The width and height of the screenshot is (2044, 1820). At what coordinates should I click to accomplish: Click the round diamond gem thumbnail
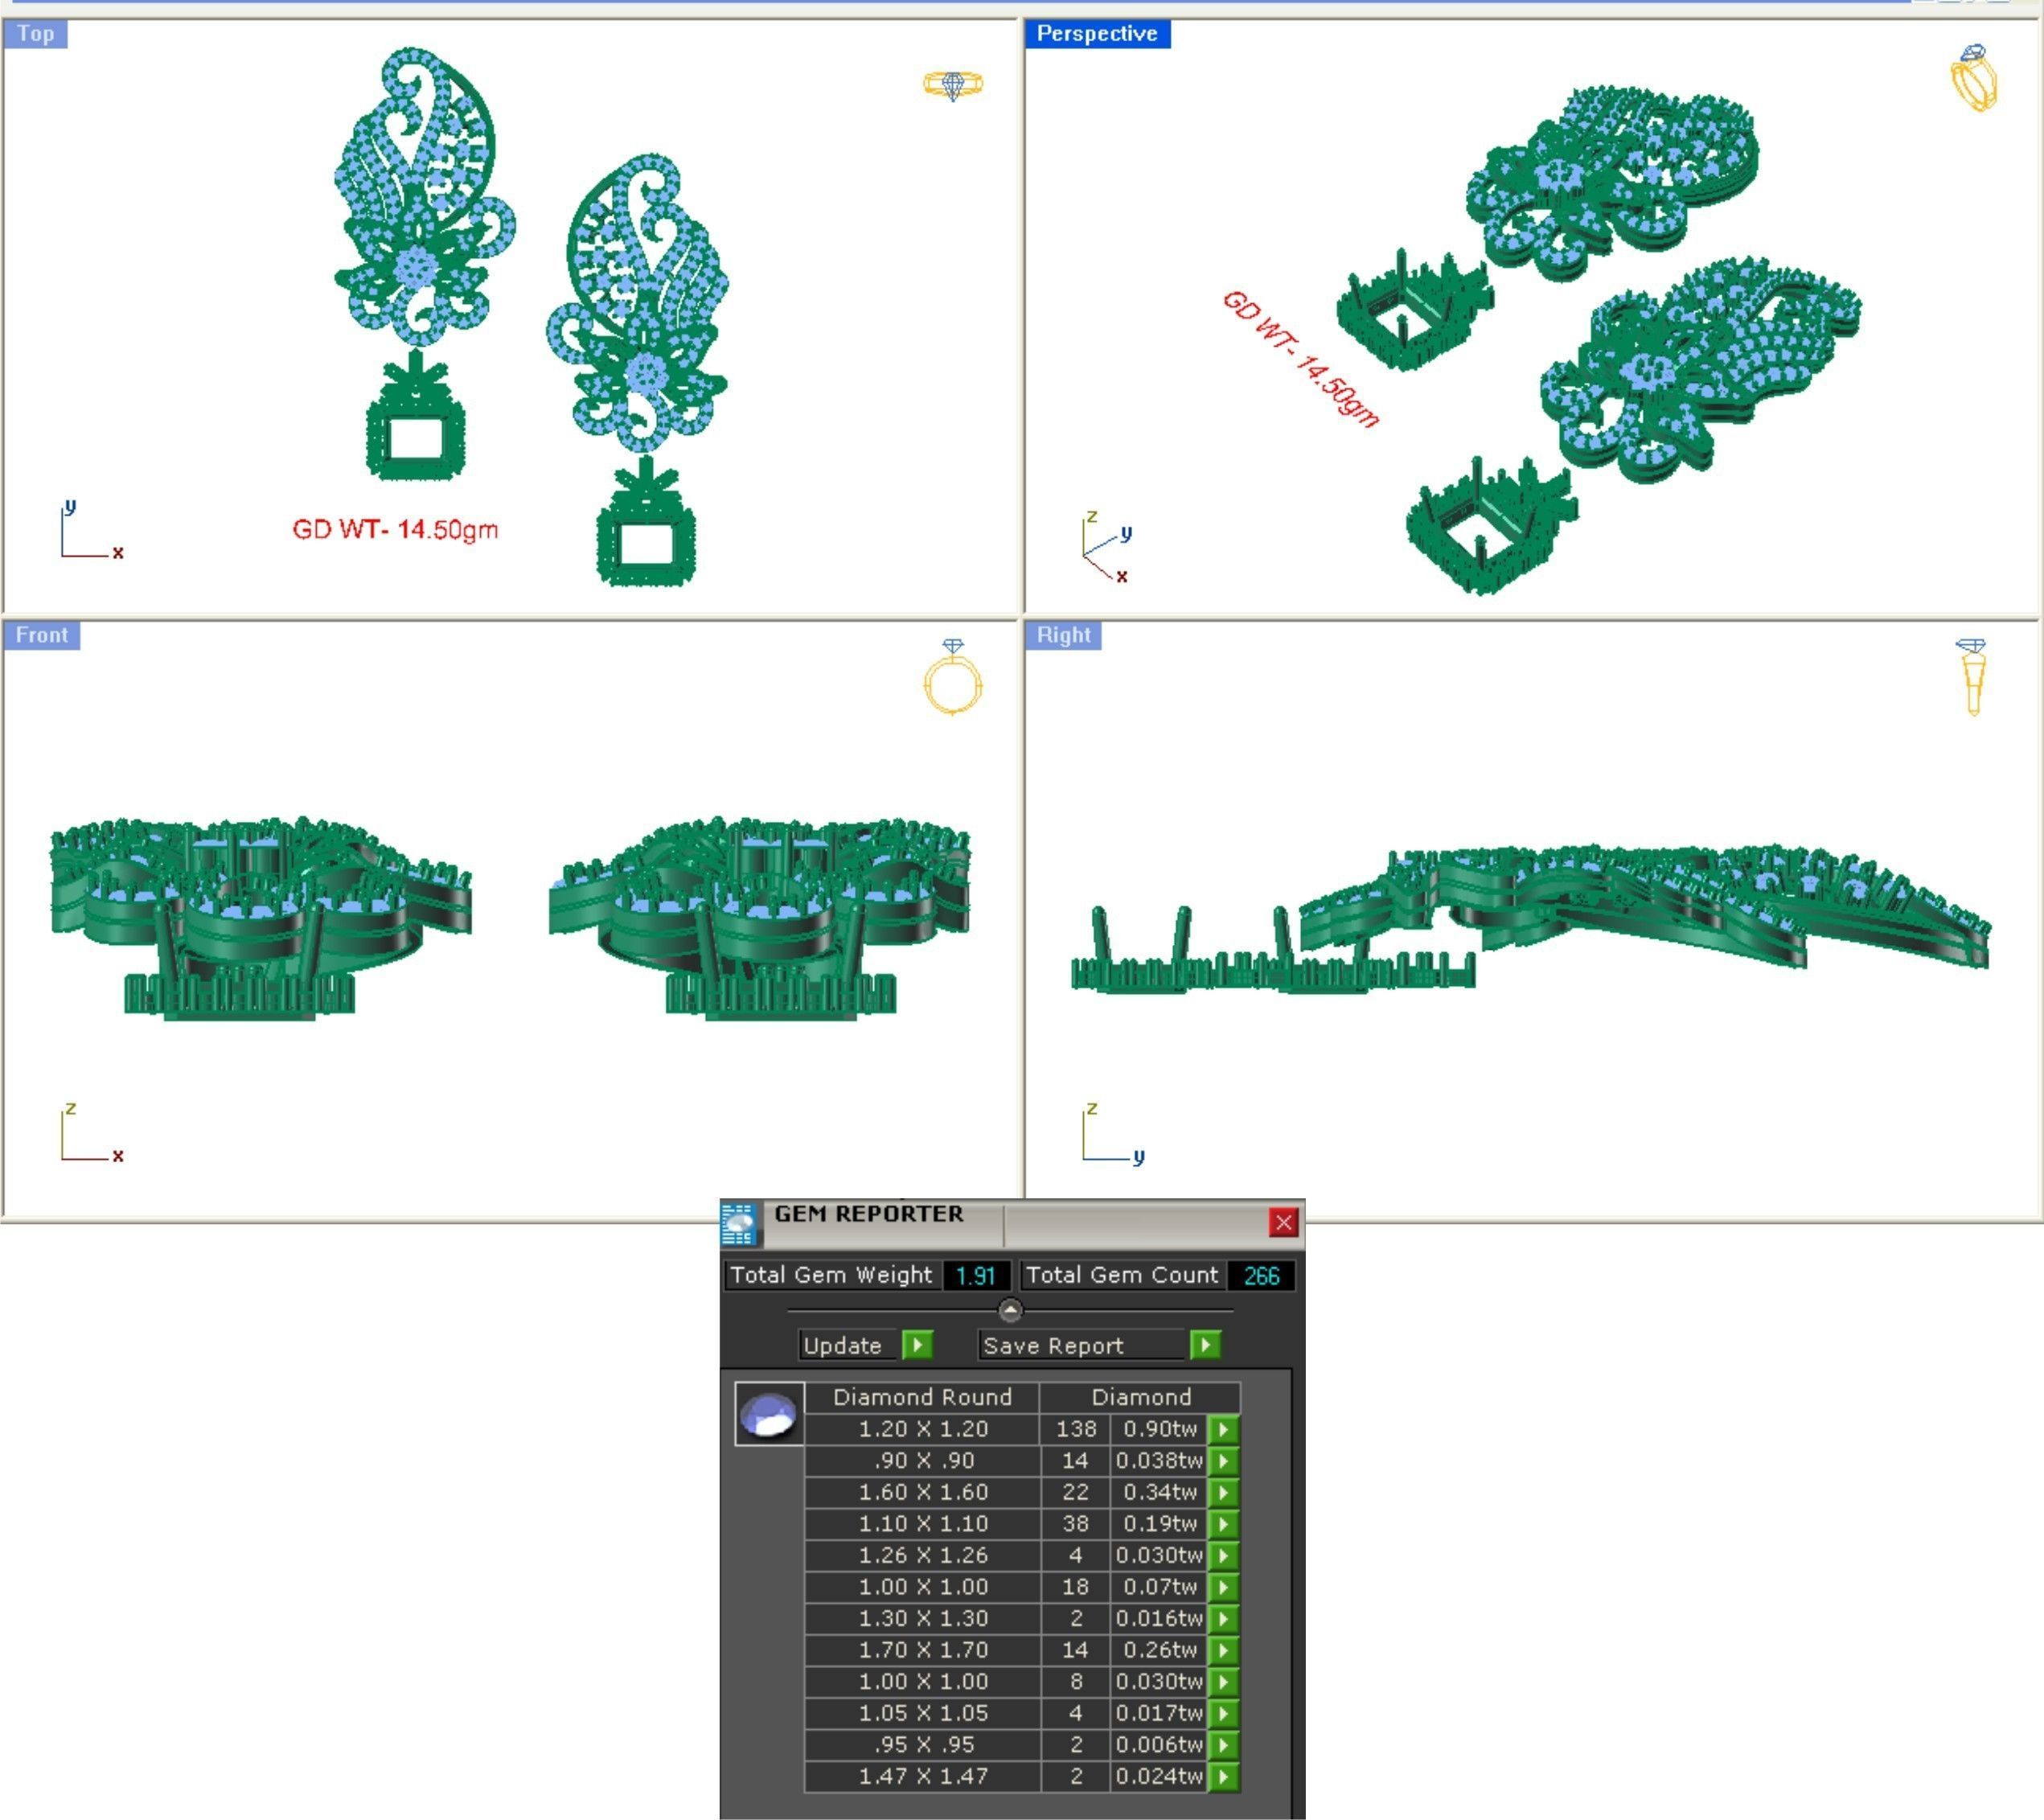(769, 1414)
